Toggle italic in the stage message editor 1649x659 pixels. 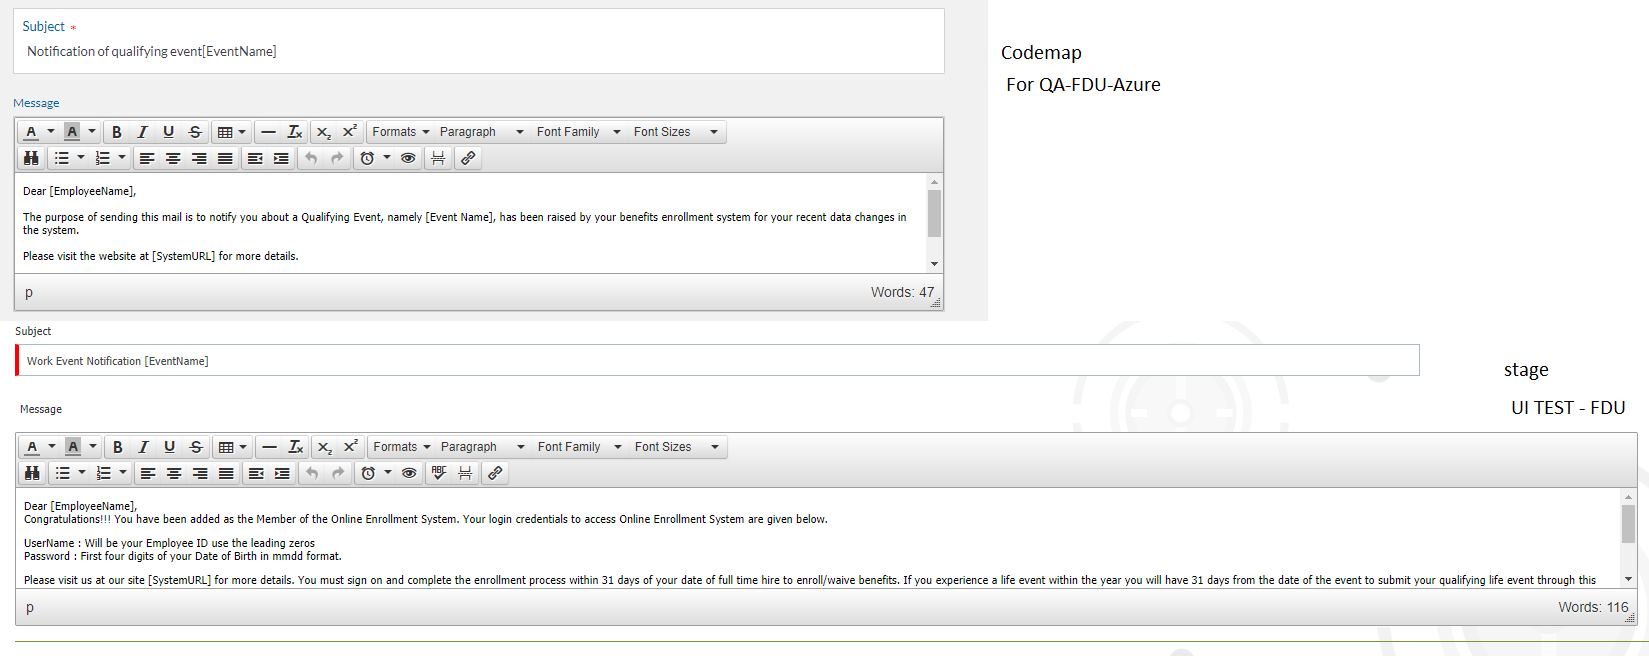(144, 447)
